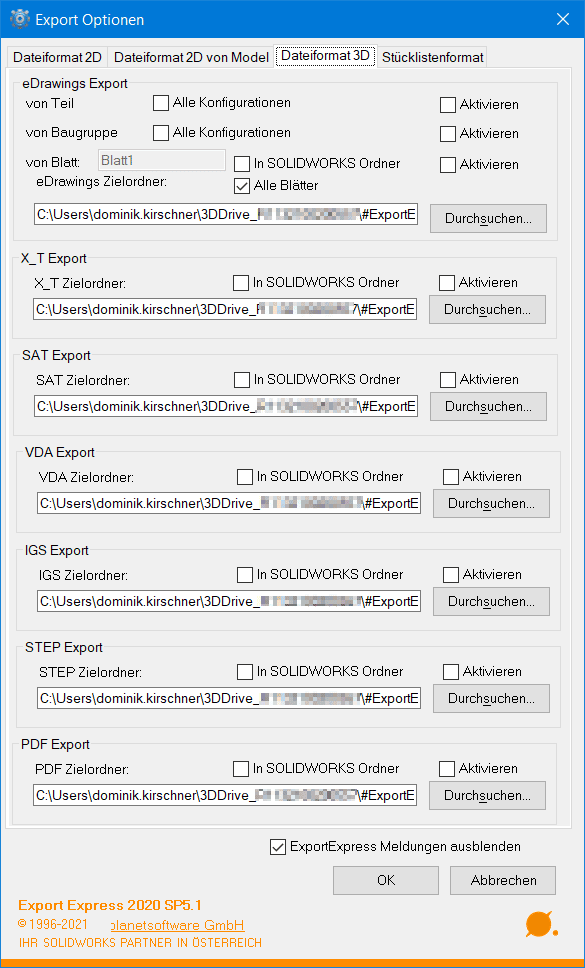The image size is (585, 968).
Task: Check In SOLIDWORKS Ordner for PDF Export
Action: pos(241,769)
